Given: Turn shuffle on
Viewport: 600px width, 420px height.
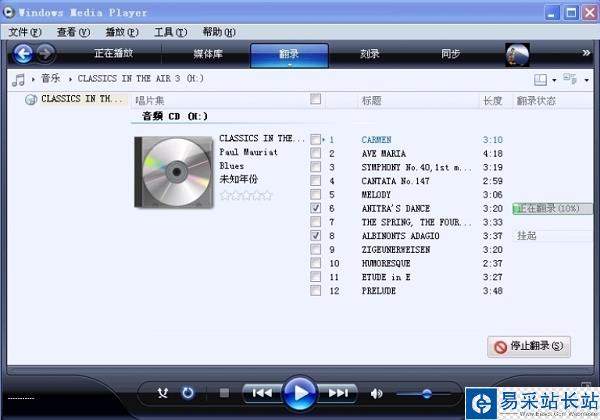Looking at the screenshot, I should point(163,393).
